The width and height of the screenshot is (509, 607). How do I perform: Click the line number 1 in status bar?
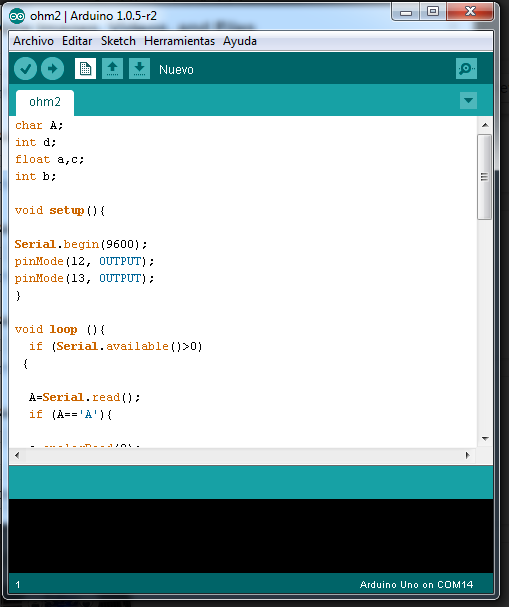18,585
